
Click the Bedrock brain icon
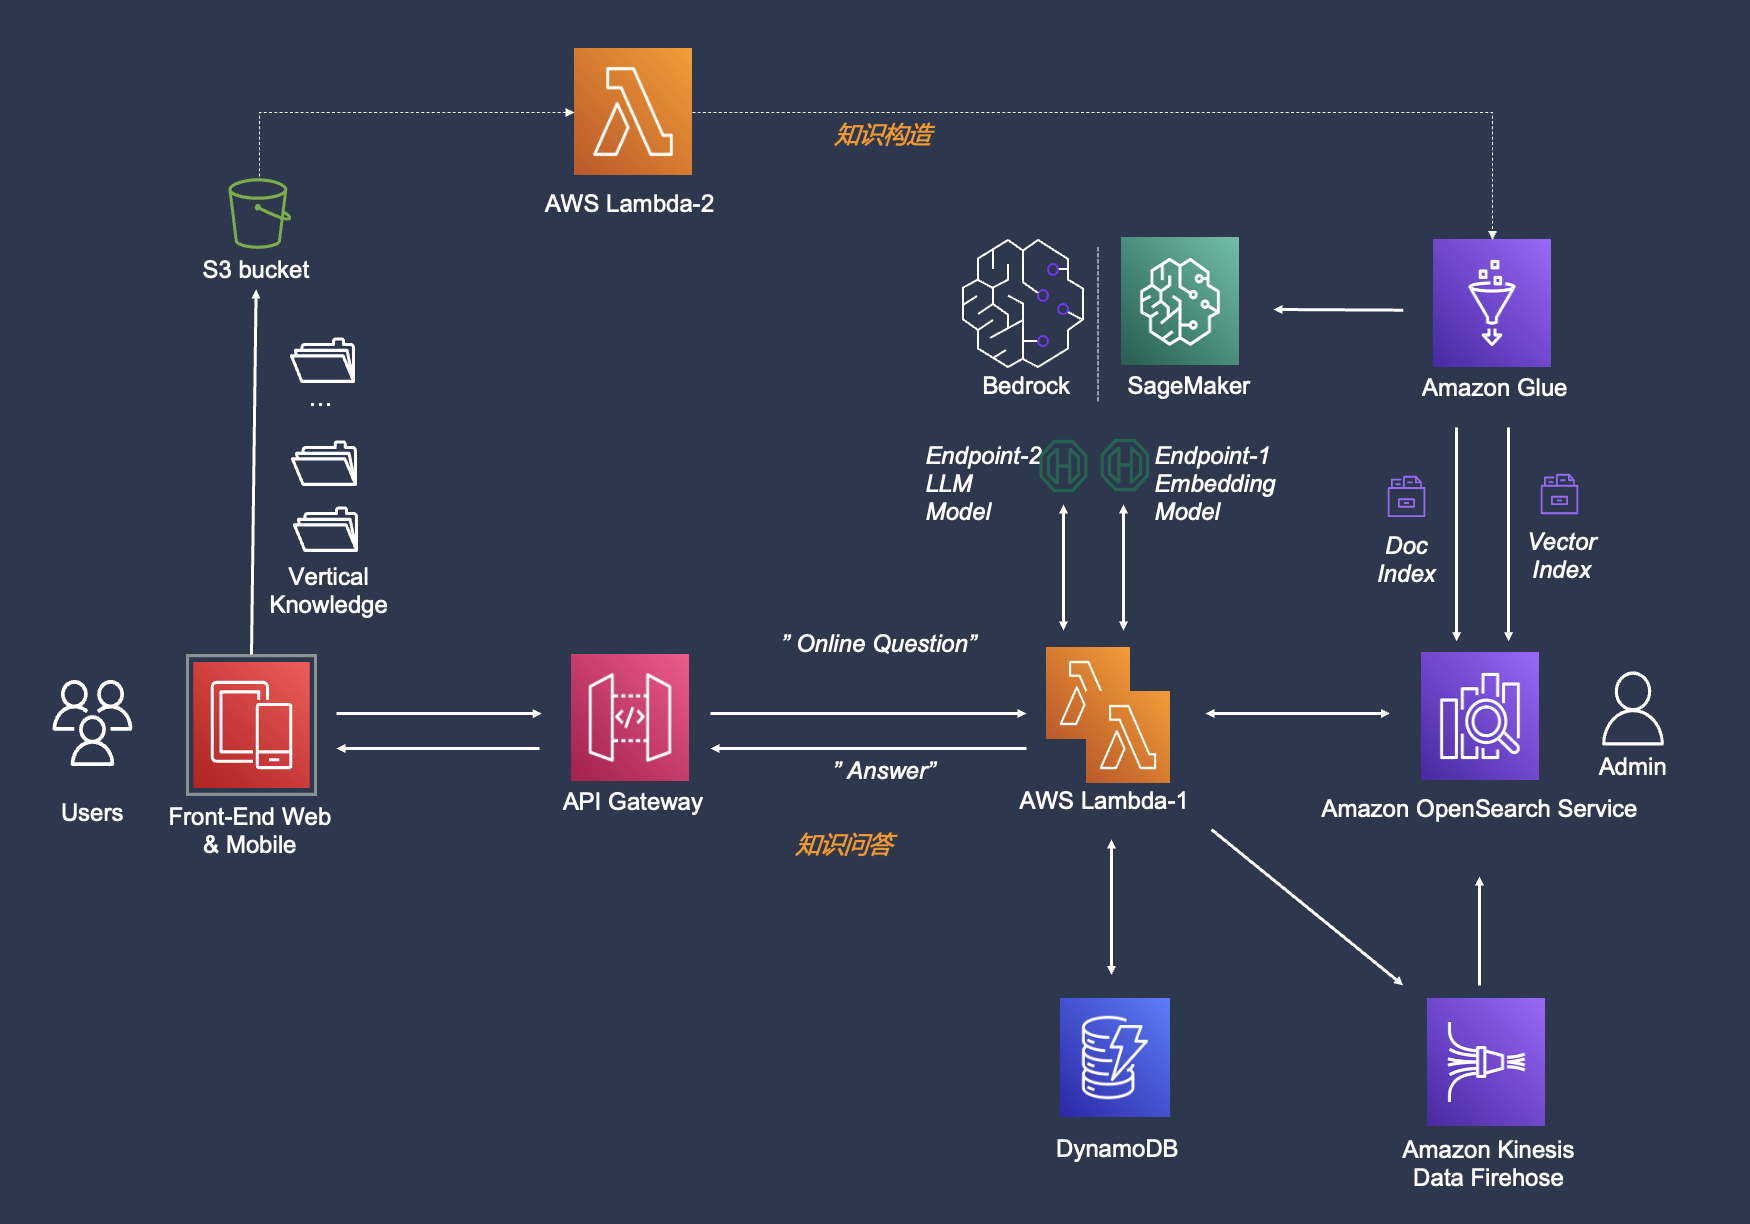tap(1023, 303)
